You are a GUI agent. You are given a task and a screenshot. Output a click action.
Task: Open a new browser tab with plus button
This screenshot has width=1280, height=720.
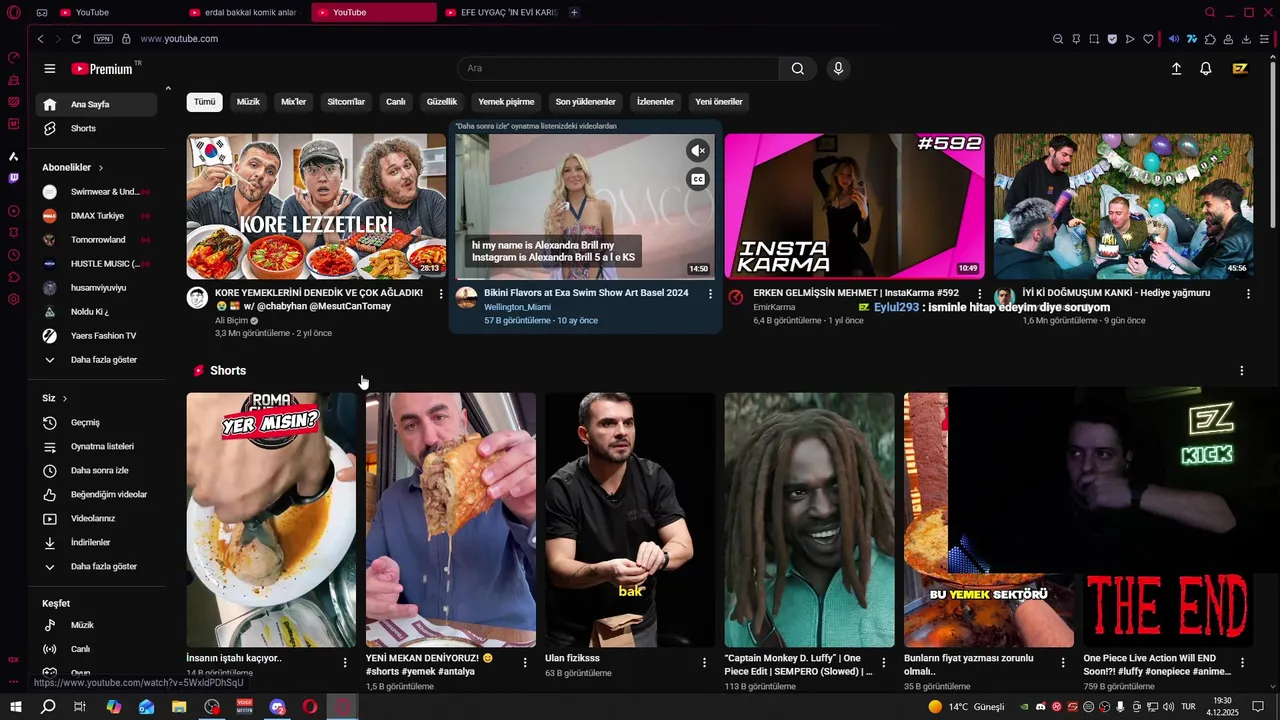point(574,12)
